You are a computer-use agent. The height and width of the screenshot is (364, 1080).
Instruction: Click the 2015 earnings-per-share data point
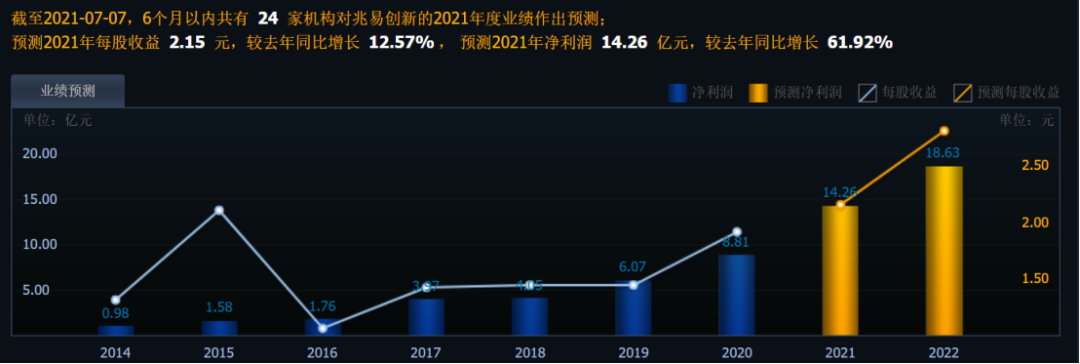pyautogui.click(x=219, y=210)
